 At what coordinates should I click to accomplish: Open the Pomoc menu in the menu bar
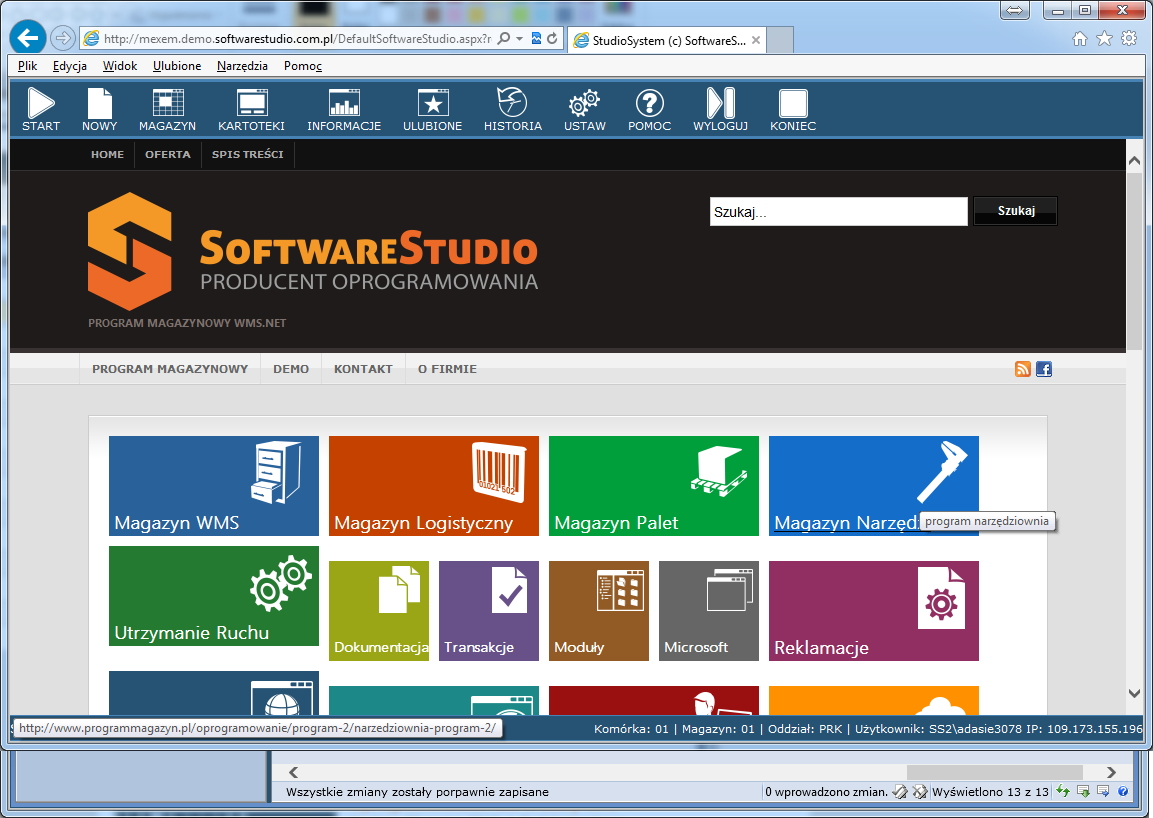[303, 65]
